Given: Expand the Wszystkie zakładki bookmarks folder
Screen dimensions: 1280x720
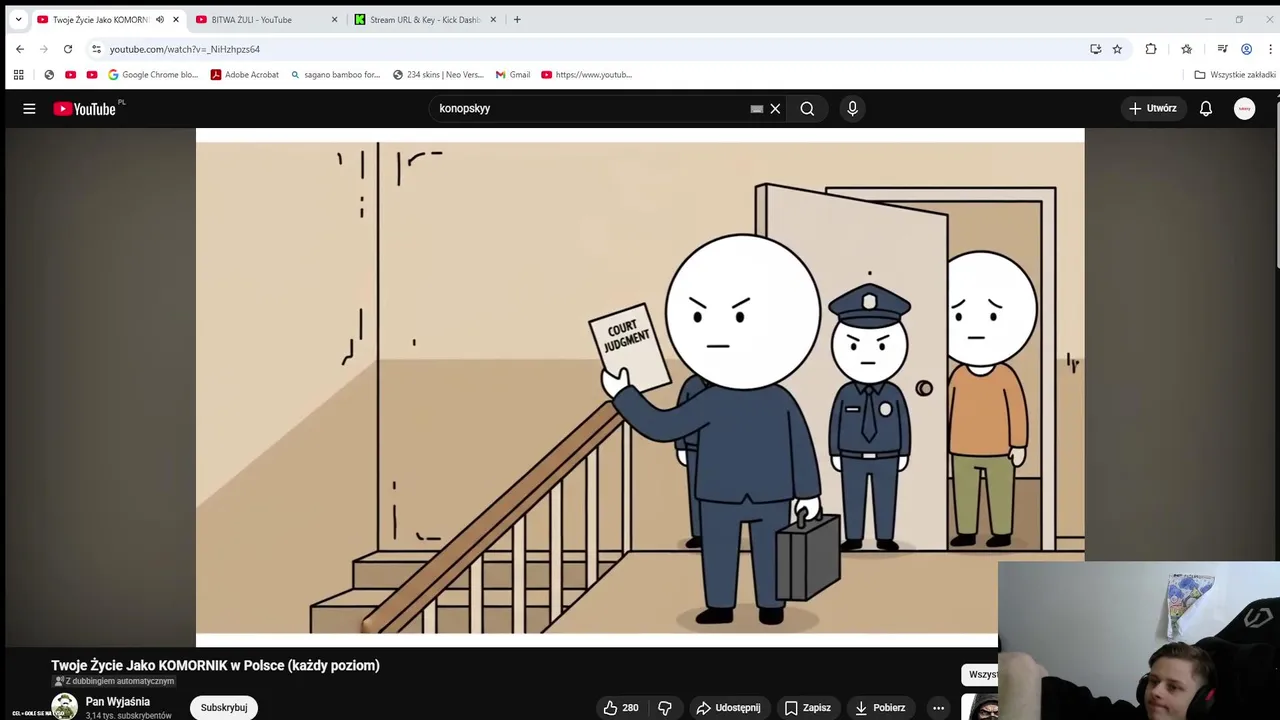Looking at the screenshot, I should click(x=1235, y=74).
